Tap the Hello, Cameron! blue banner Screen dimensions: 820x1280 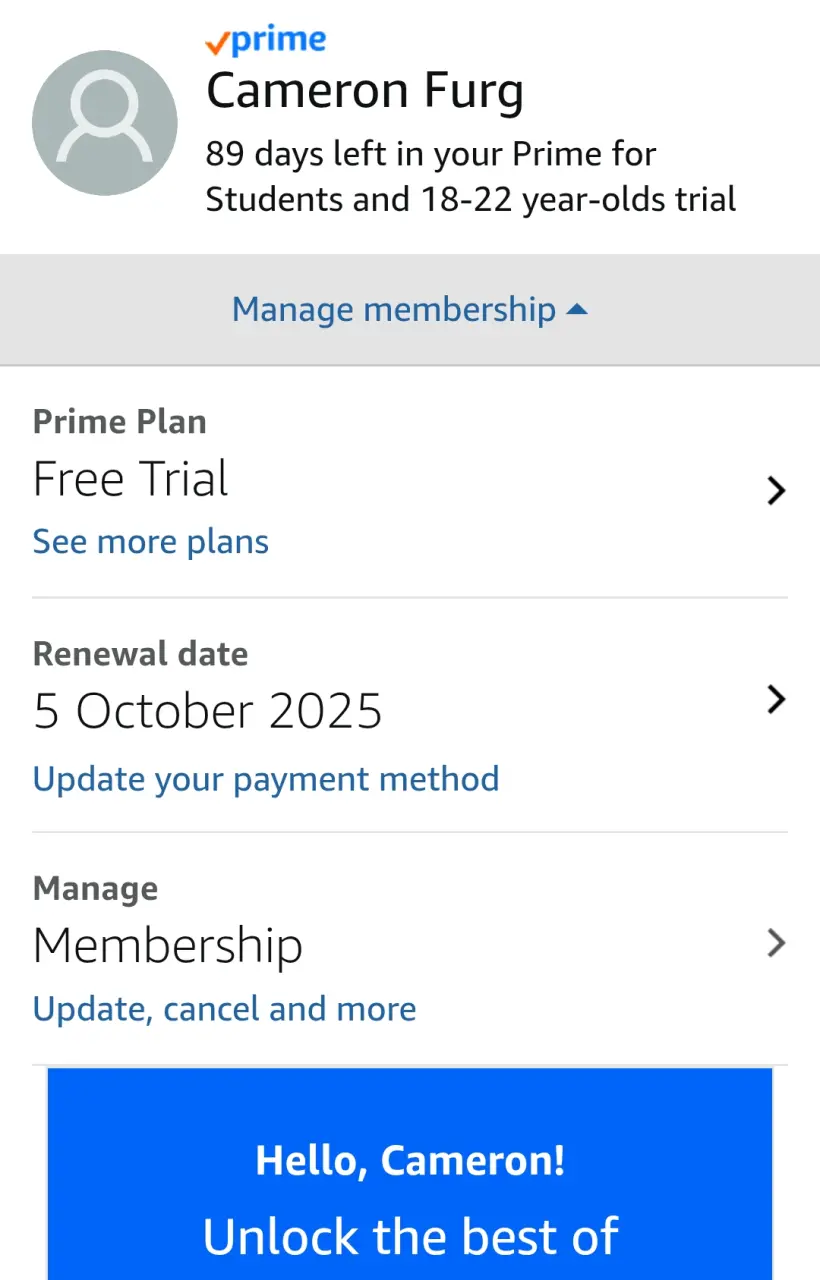coord(410,1174)
